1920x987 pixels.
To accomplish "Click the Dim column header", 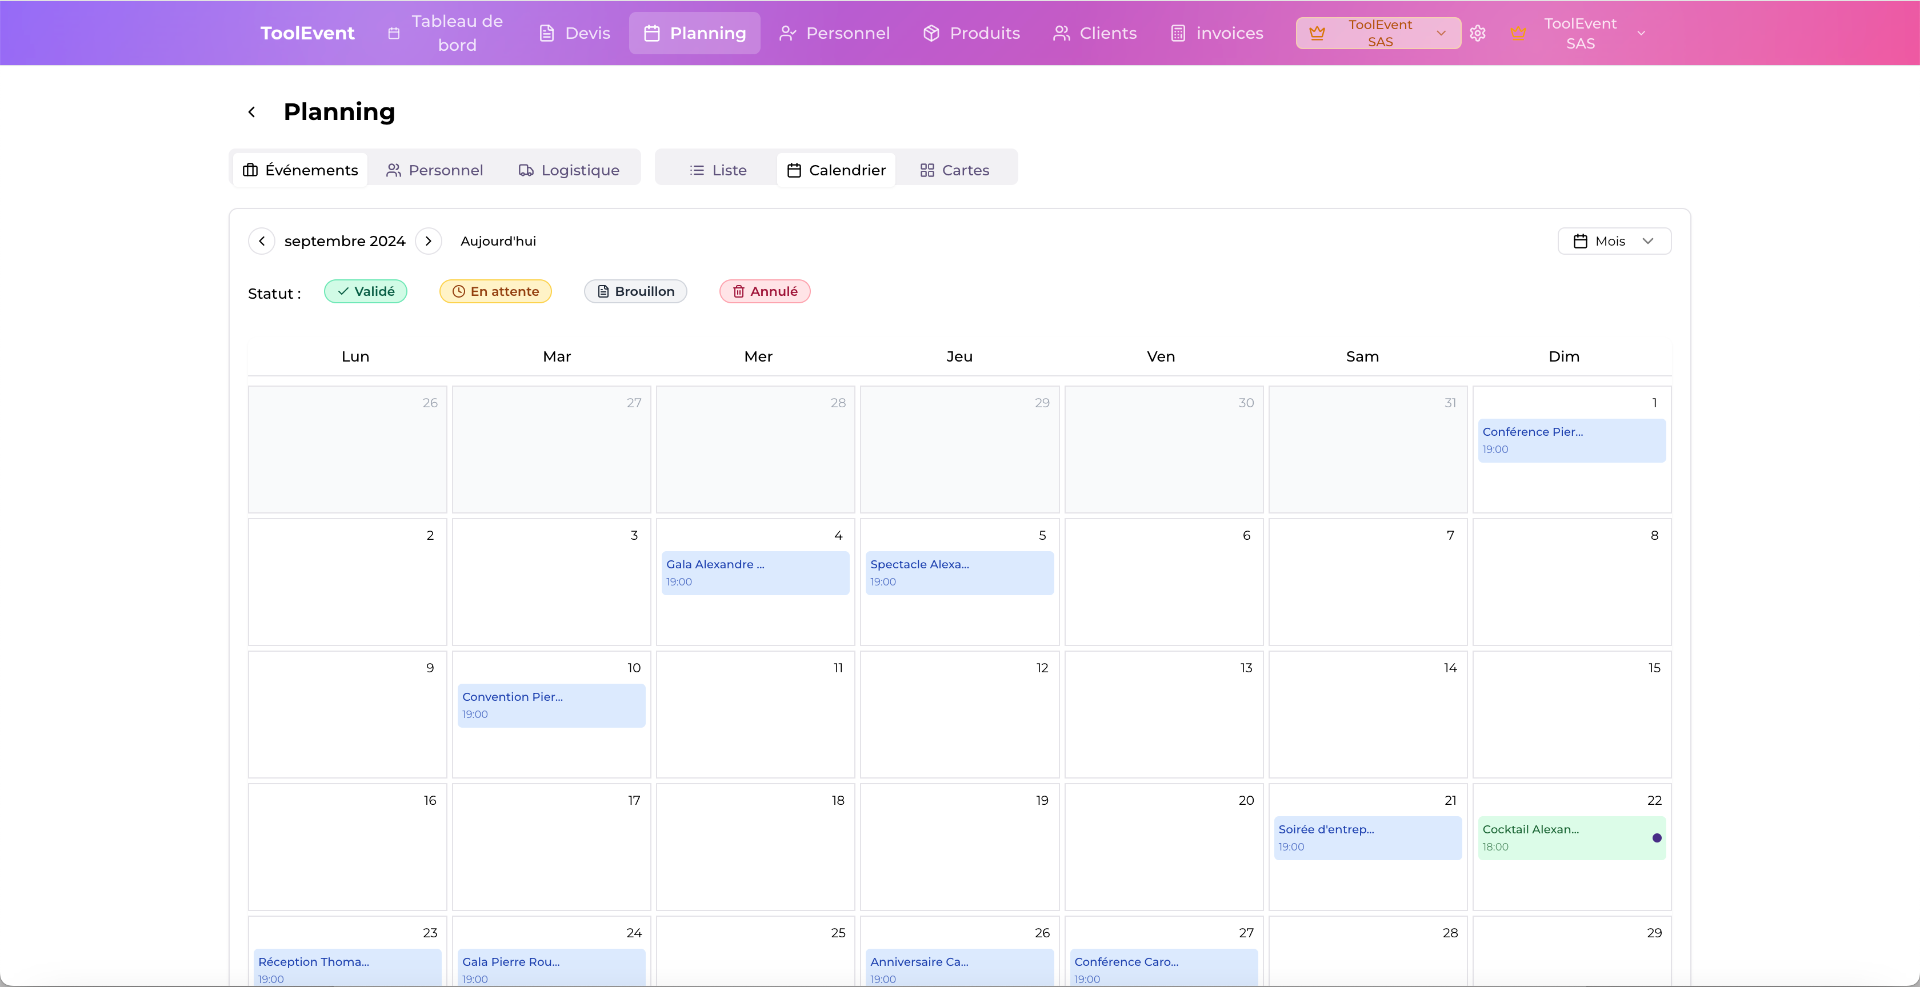I will pos(1564,356).
